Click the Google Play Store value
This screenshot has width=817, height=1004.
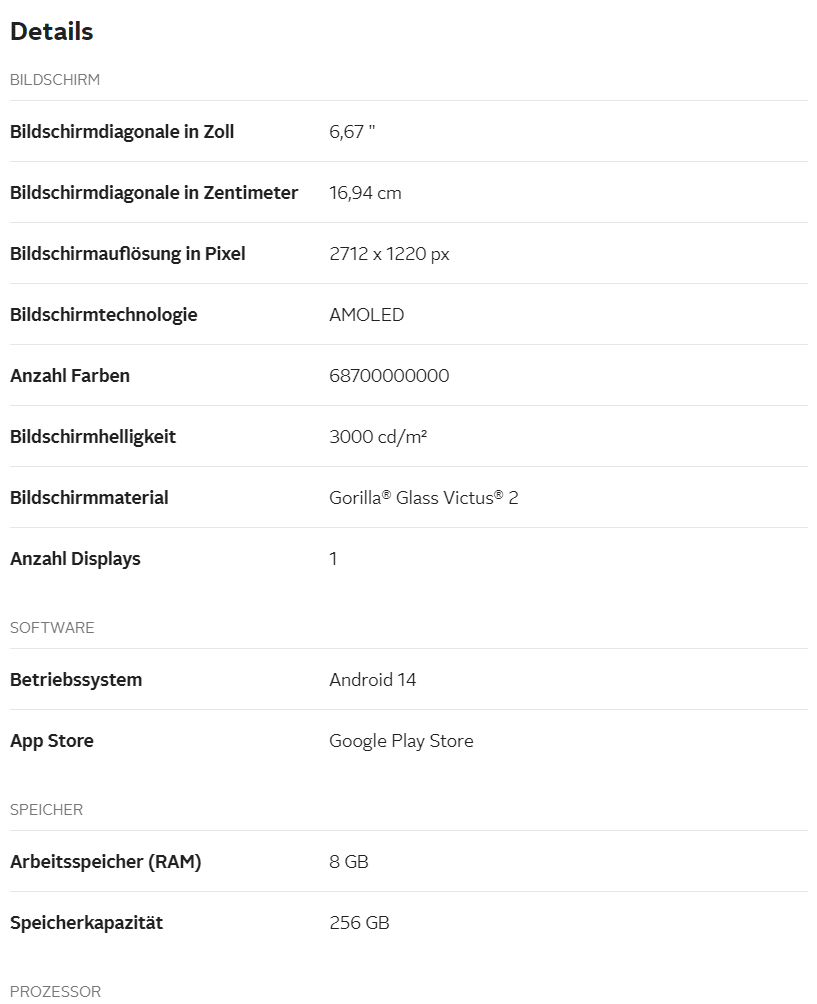(x=401, y=741)
